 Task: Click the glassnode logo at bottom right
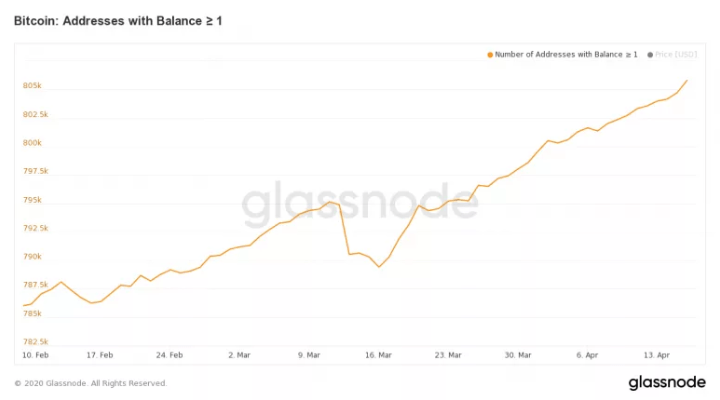point(667,383)
